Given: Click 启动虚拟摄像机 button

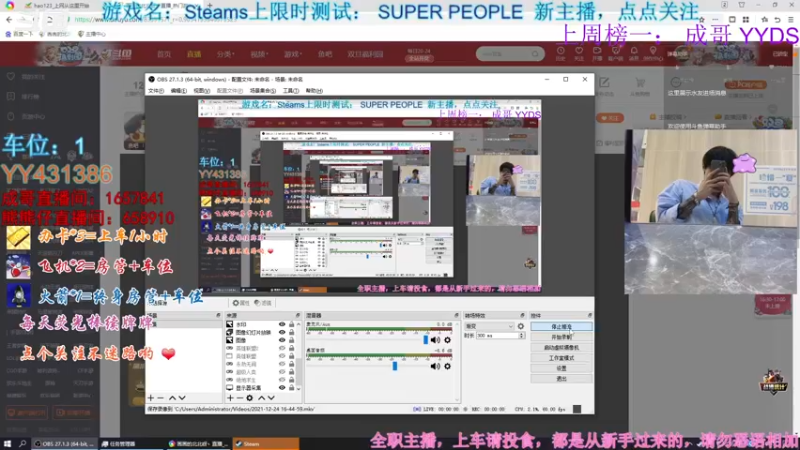Looking at the screenshot, I should coord(561,347).
